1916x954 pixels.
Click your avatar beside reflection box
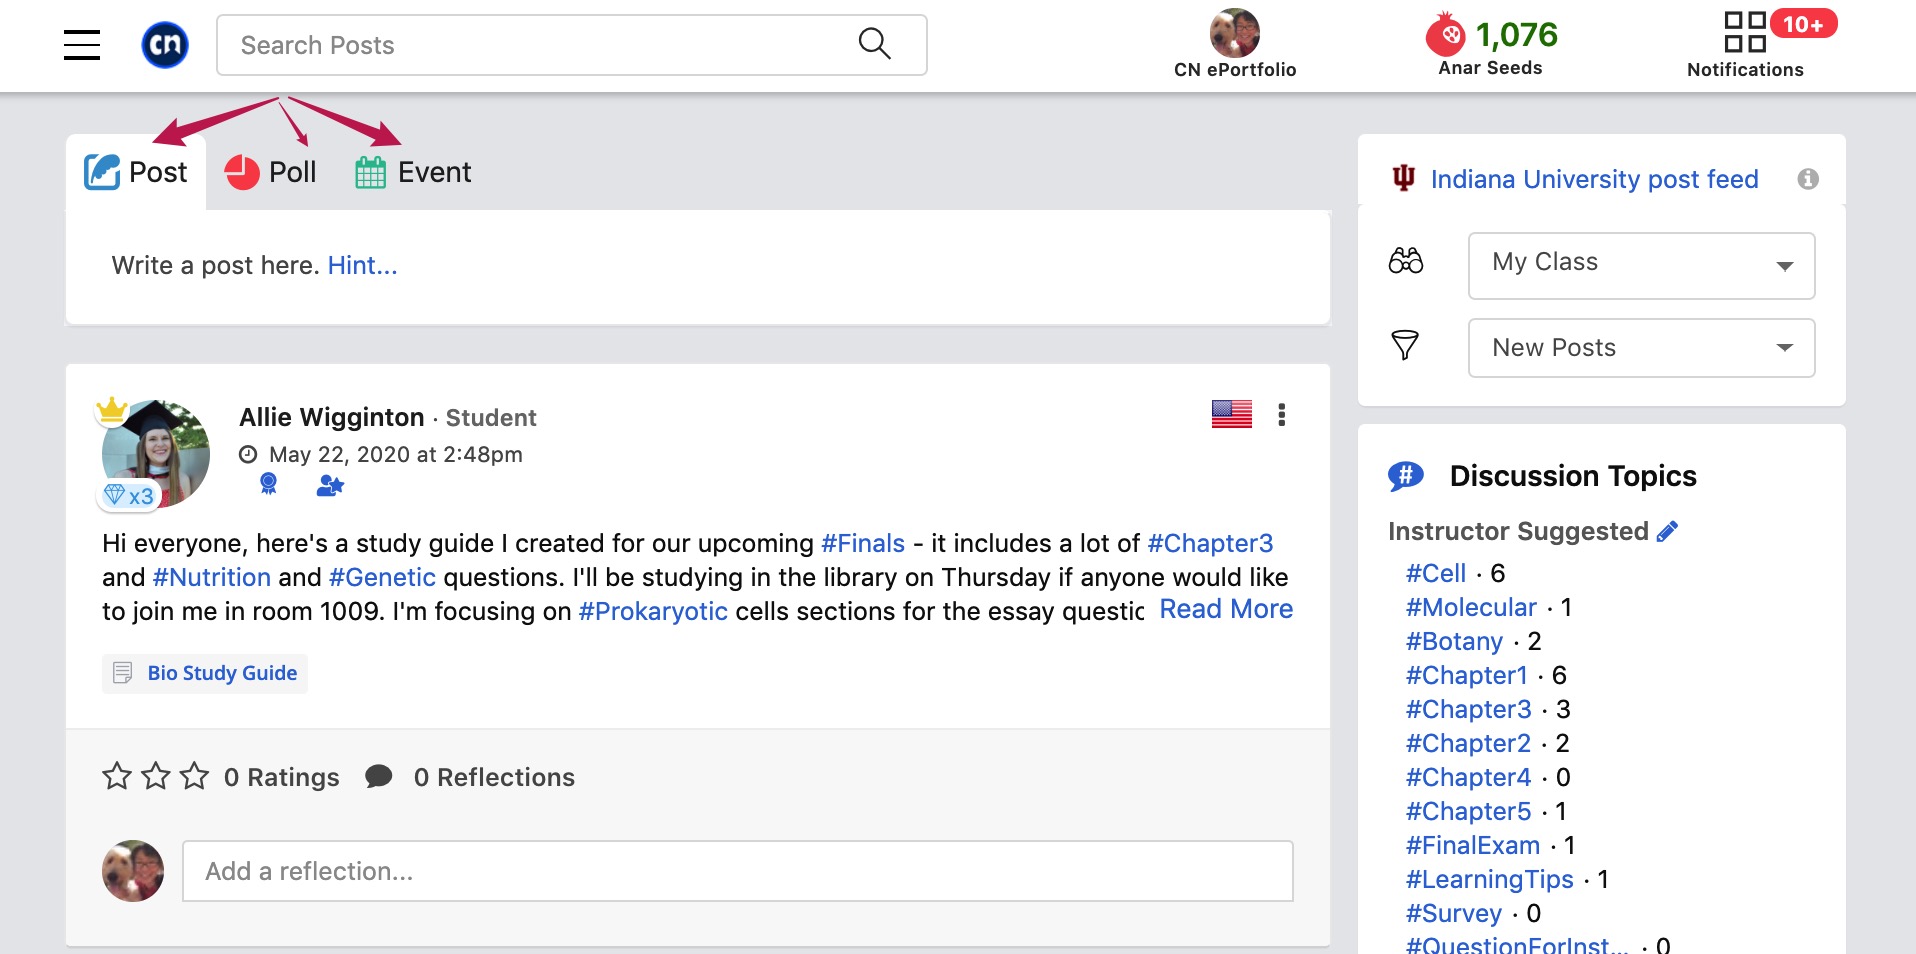coord(133,871)
